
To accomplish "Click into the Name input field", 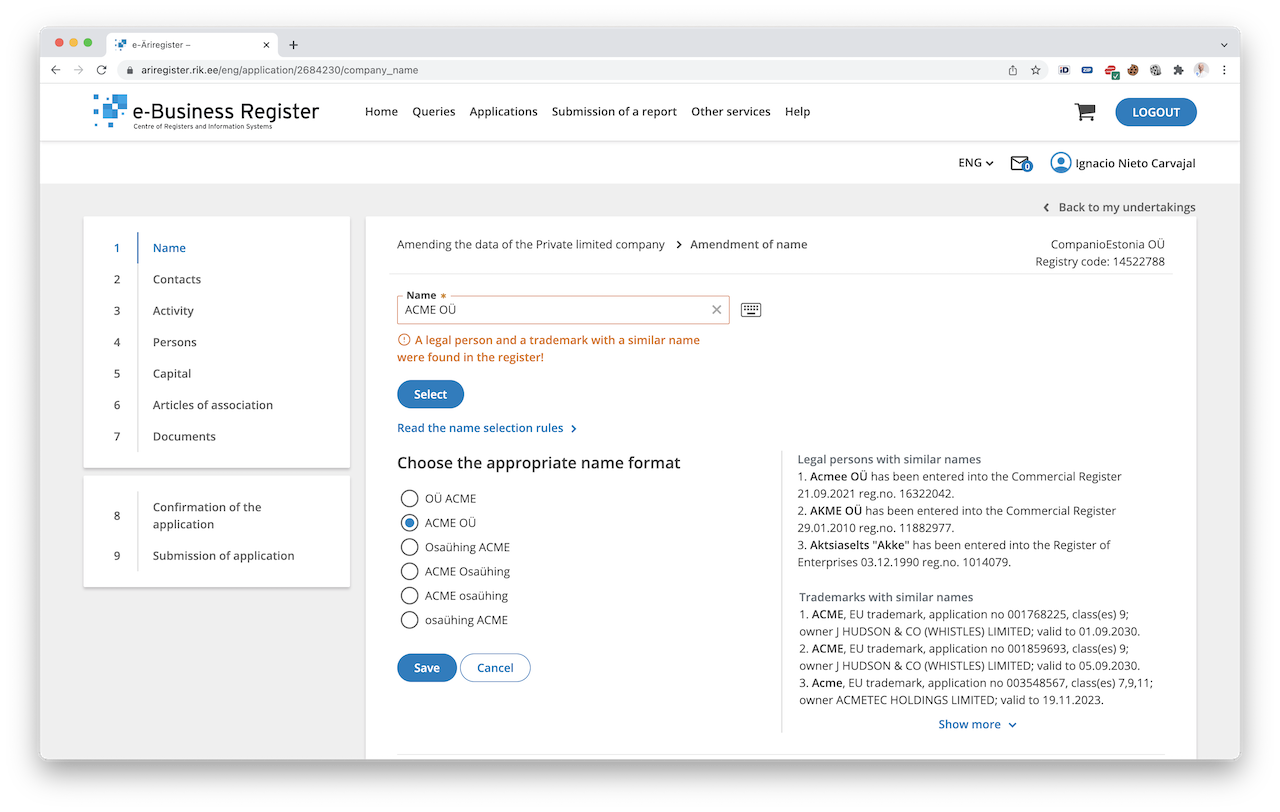I will pos(550,310).
